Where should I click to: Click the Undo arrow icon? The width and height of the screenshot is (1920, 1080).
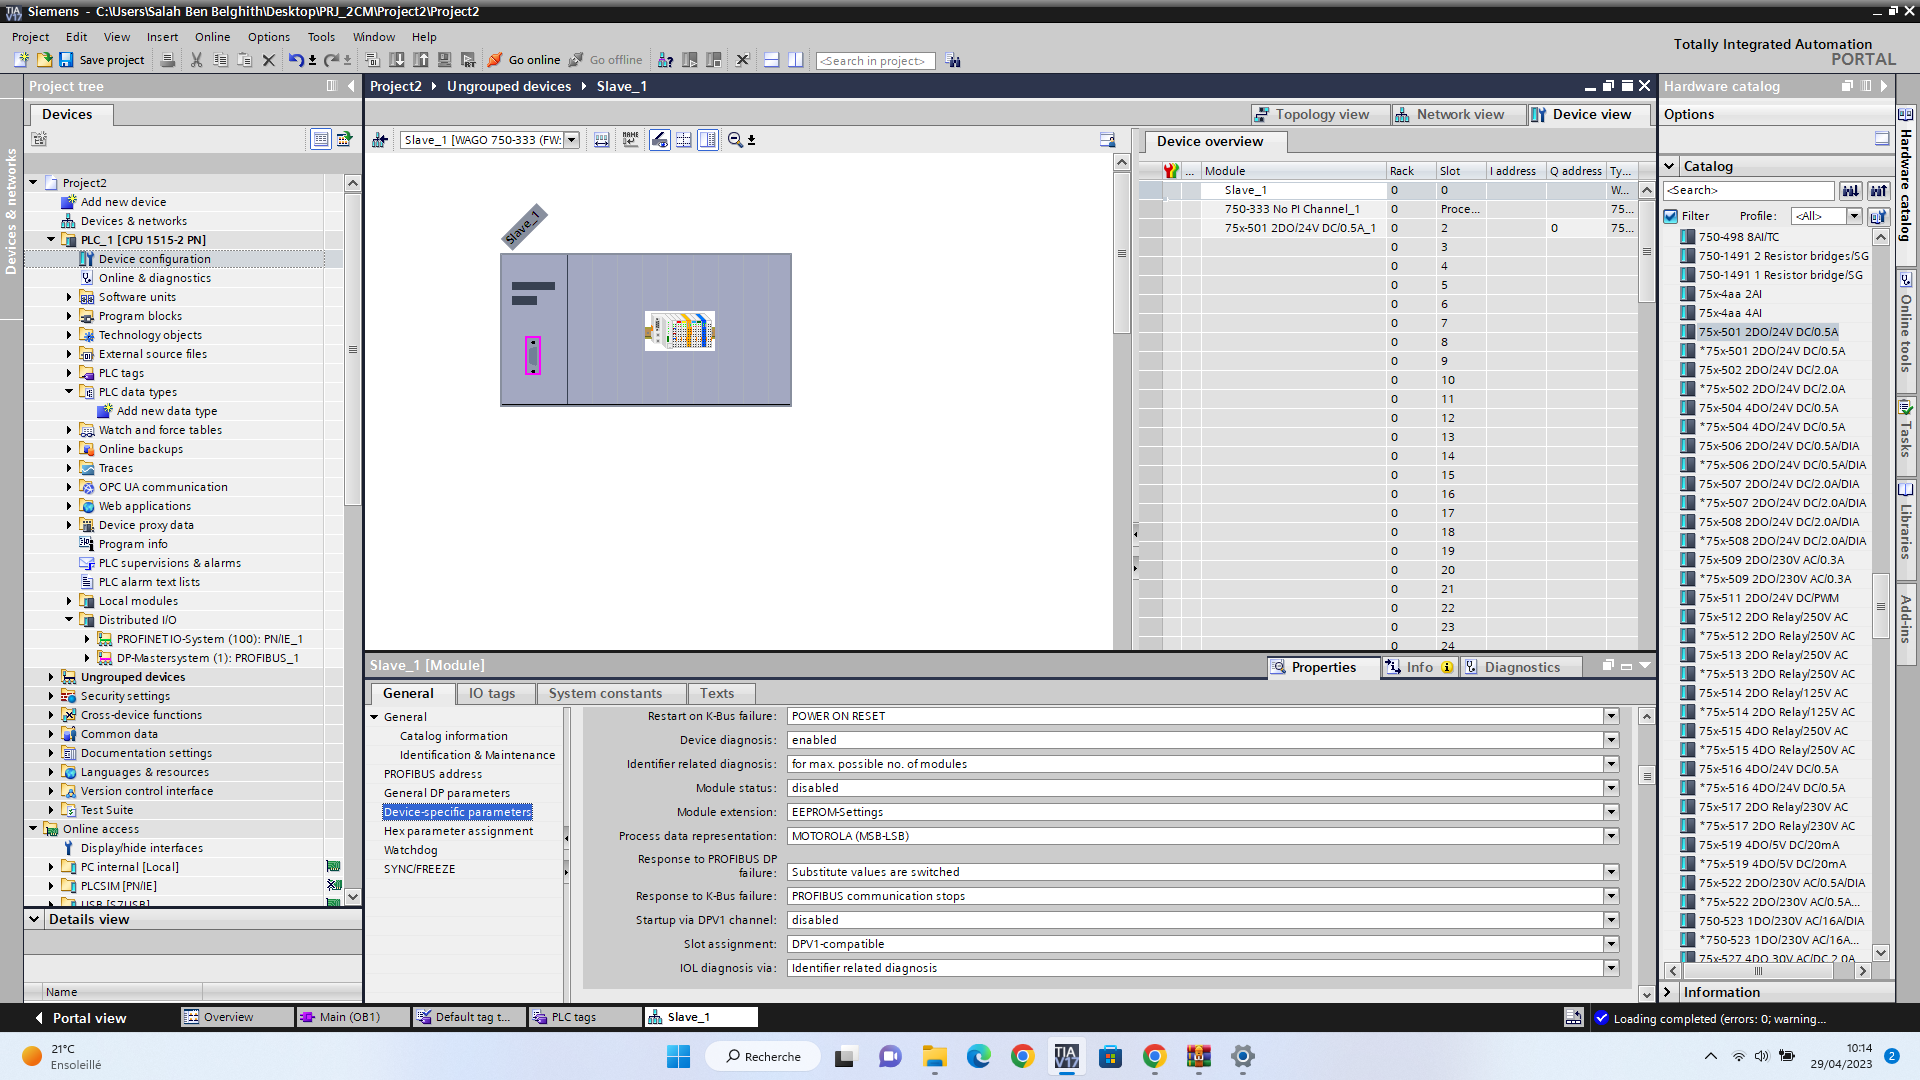click(295, 60)
